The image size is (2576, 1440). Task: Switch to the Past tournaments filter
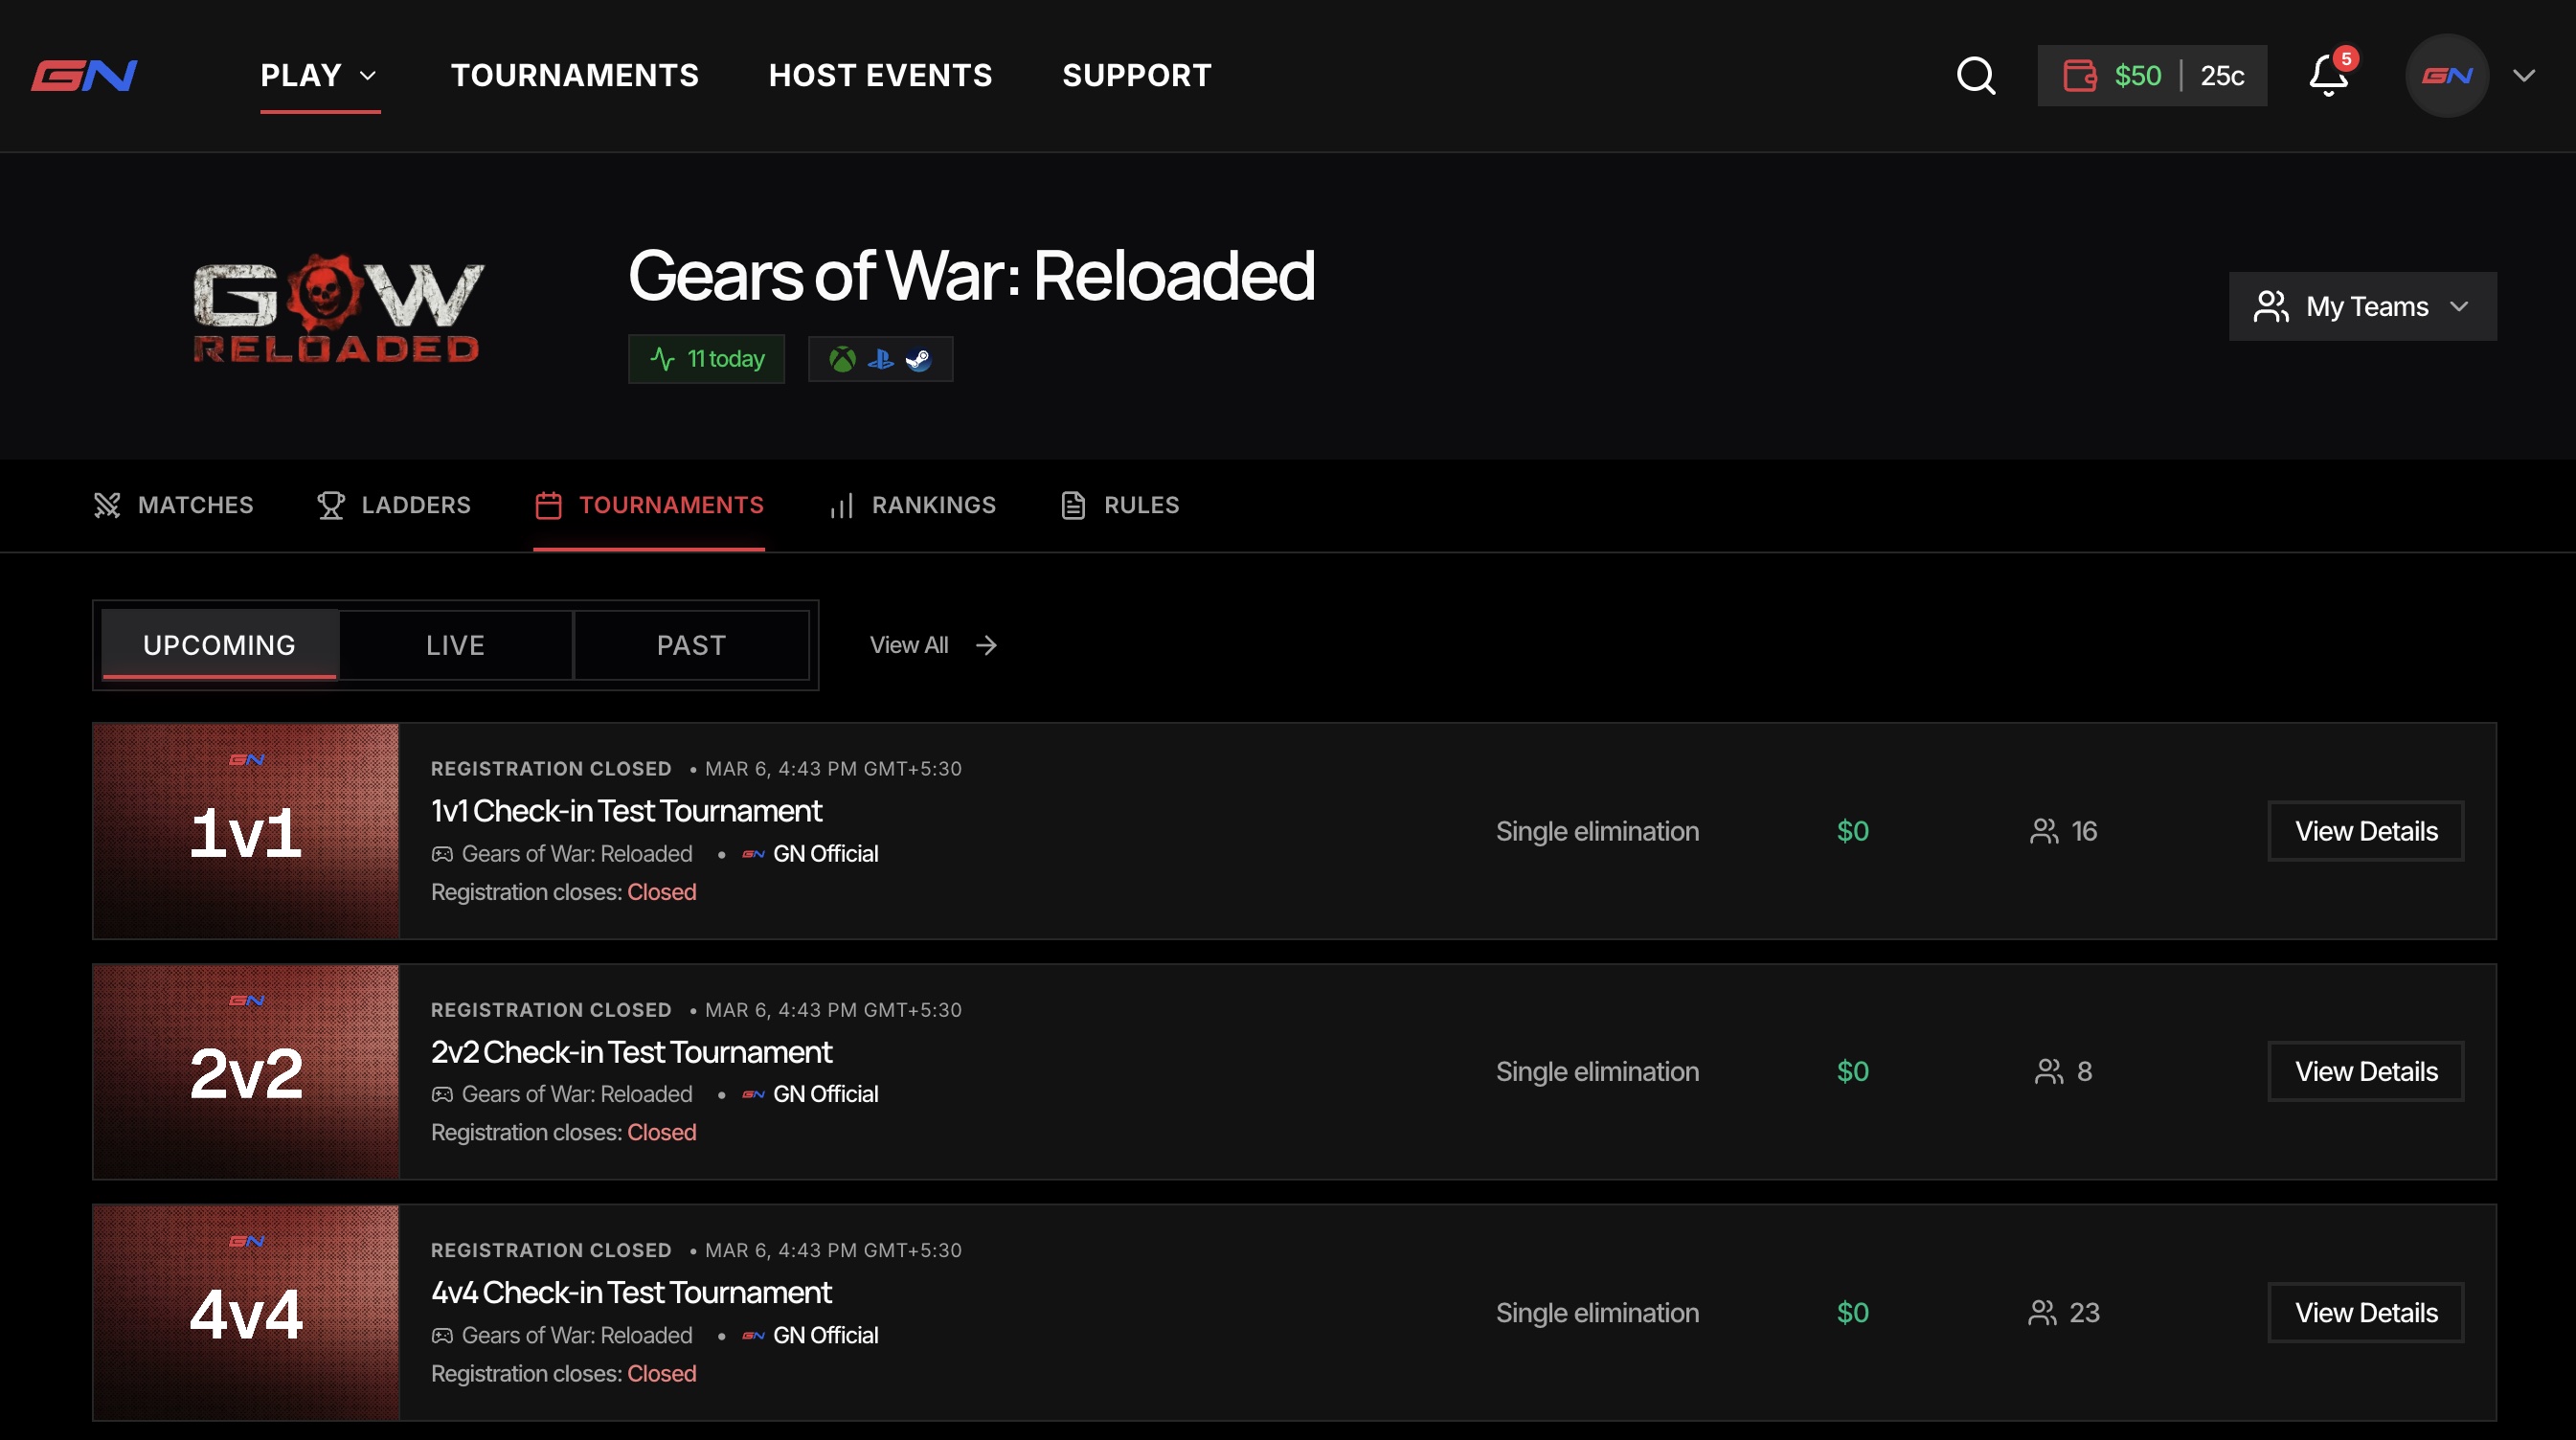[x=691, y=645]
